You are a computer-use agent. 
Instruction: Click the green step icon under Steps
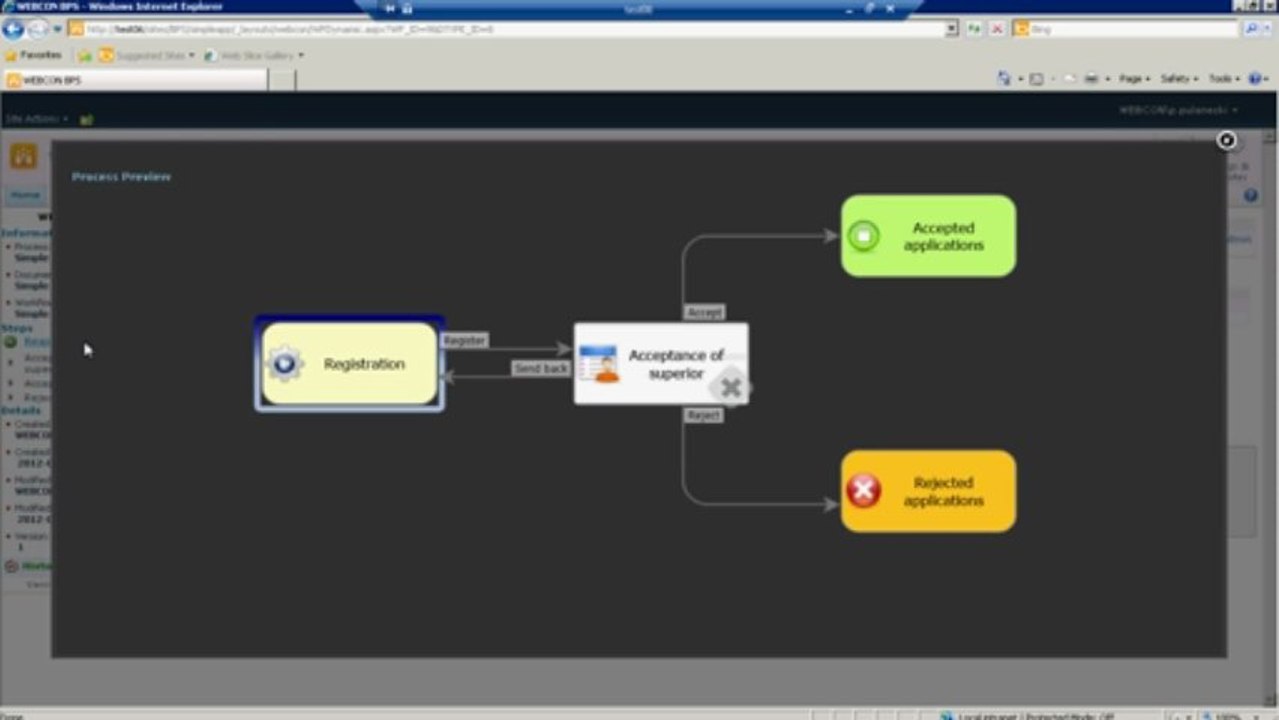click(11, 341)
